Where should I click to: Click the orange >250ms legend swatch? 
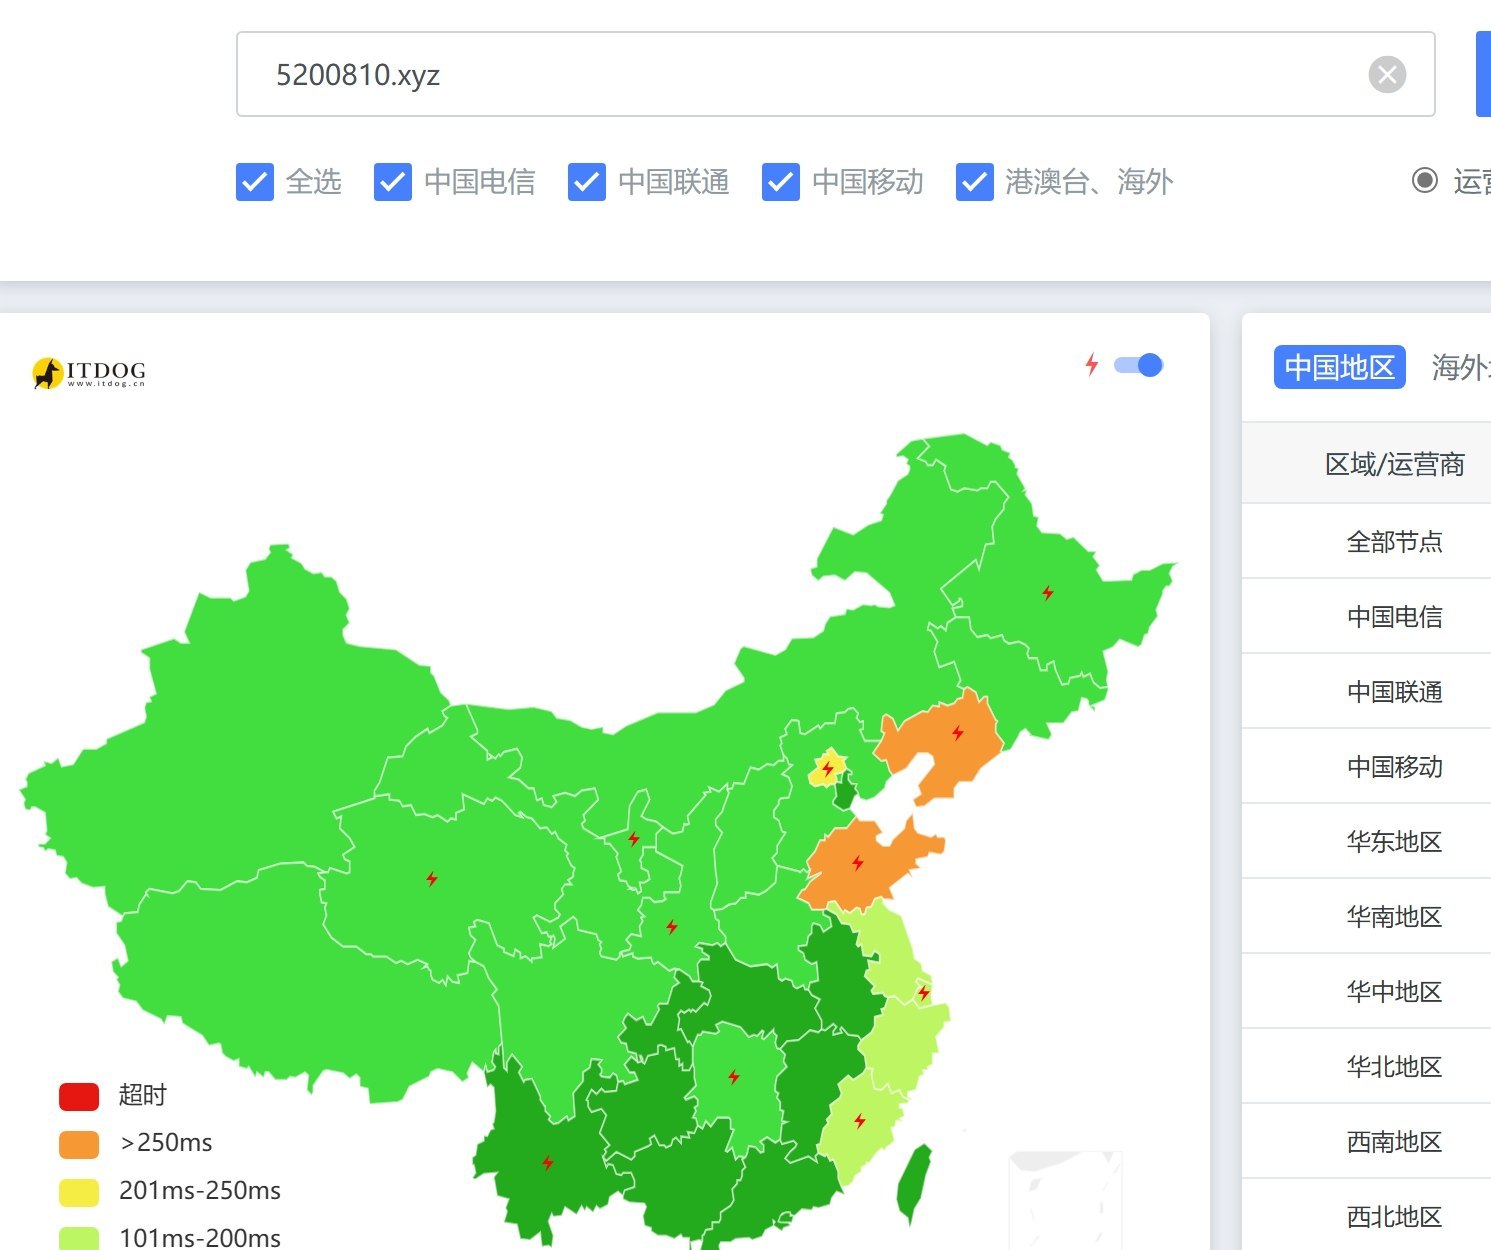click(x=79, y=1143)
